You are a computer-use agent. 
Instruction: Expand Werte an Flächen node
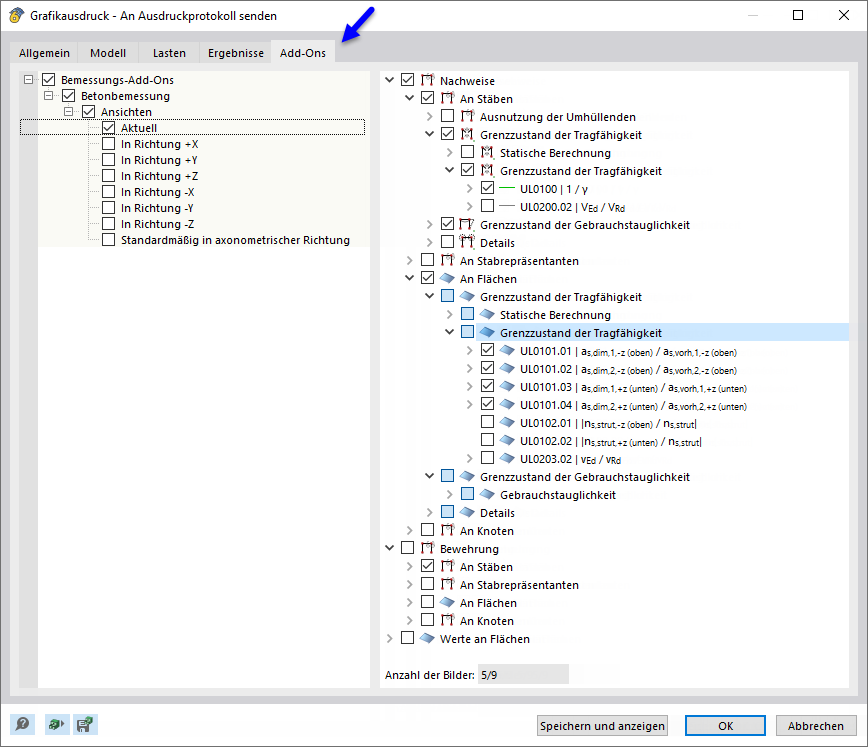click(390, 638)
